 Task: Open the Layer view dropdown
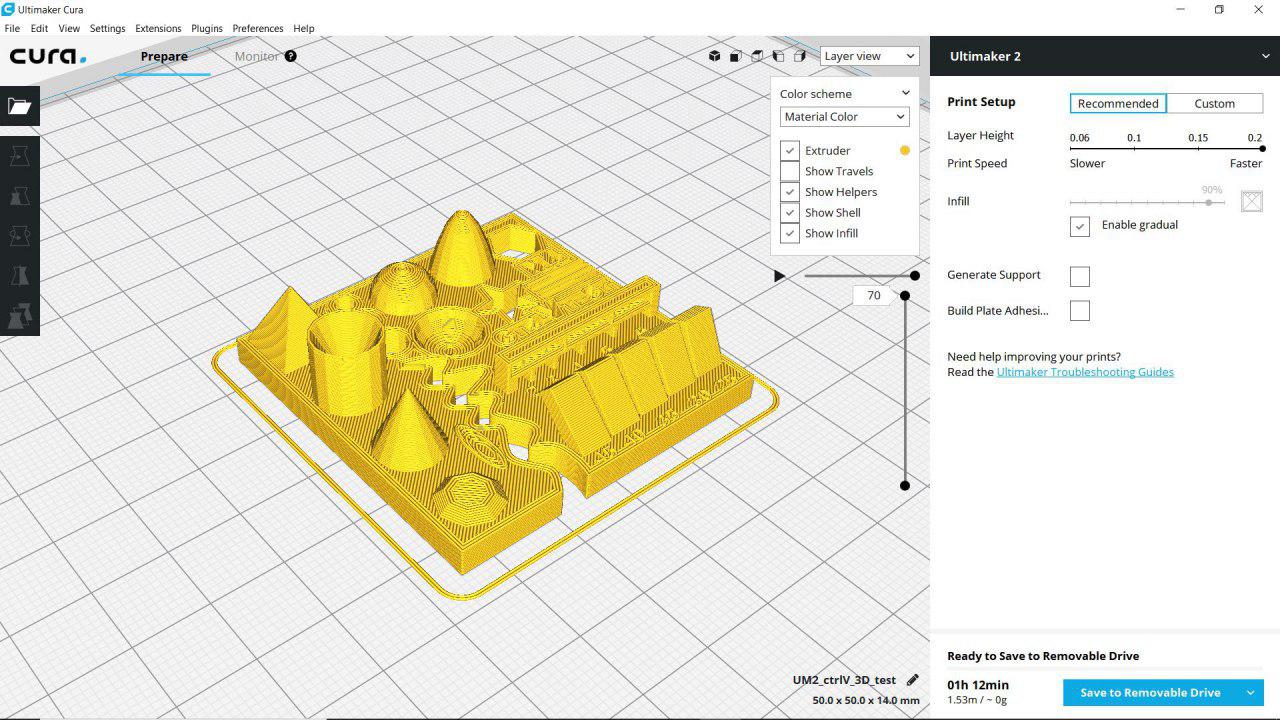[x=869, y=56]
